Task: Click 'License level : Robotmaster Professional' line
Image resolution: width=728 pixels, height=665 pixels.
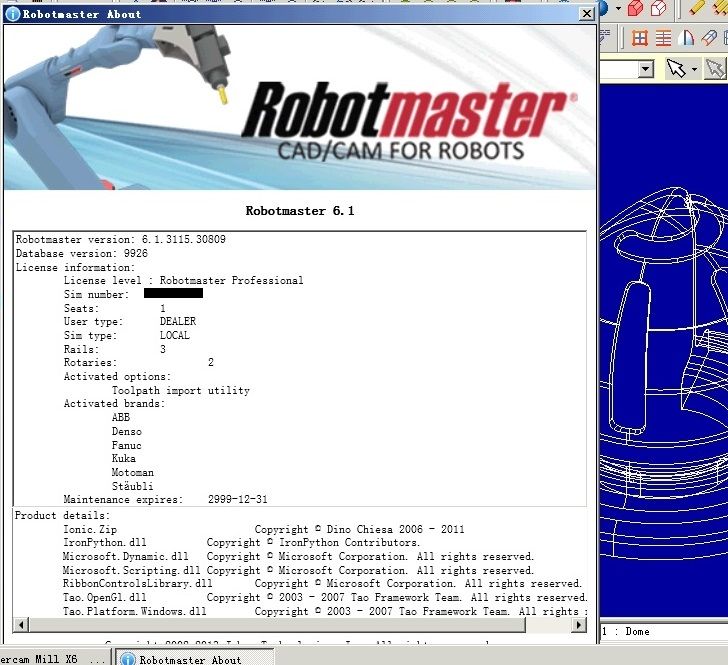Action: point(183,280)
